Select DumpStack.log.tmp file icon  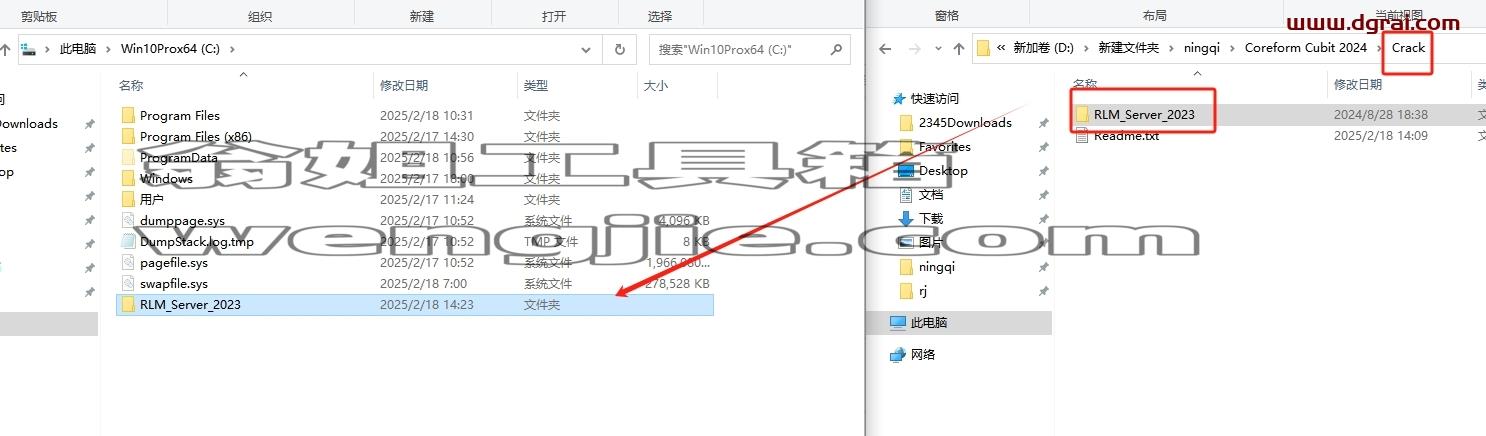coord(127,241)
